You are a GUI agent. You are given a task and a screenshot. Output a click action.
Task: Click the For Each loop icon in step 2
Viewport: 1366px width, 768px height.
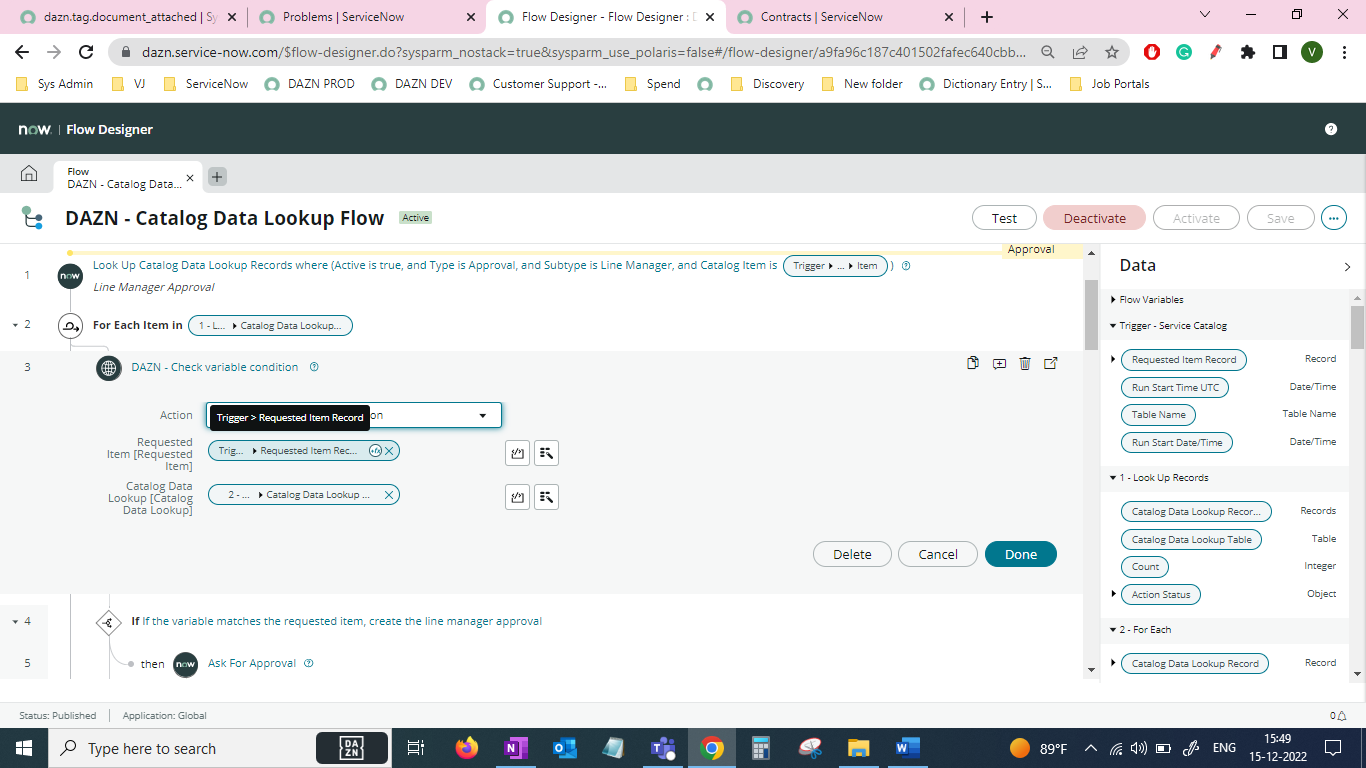70,325
